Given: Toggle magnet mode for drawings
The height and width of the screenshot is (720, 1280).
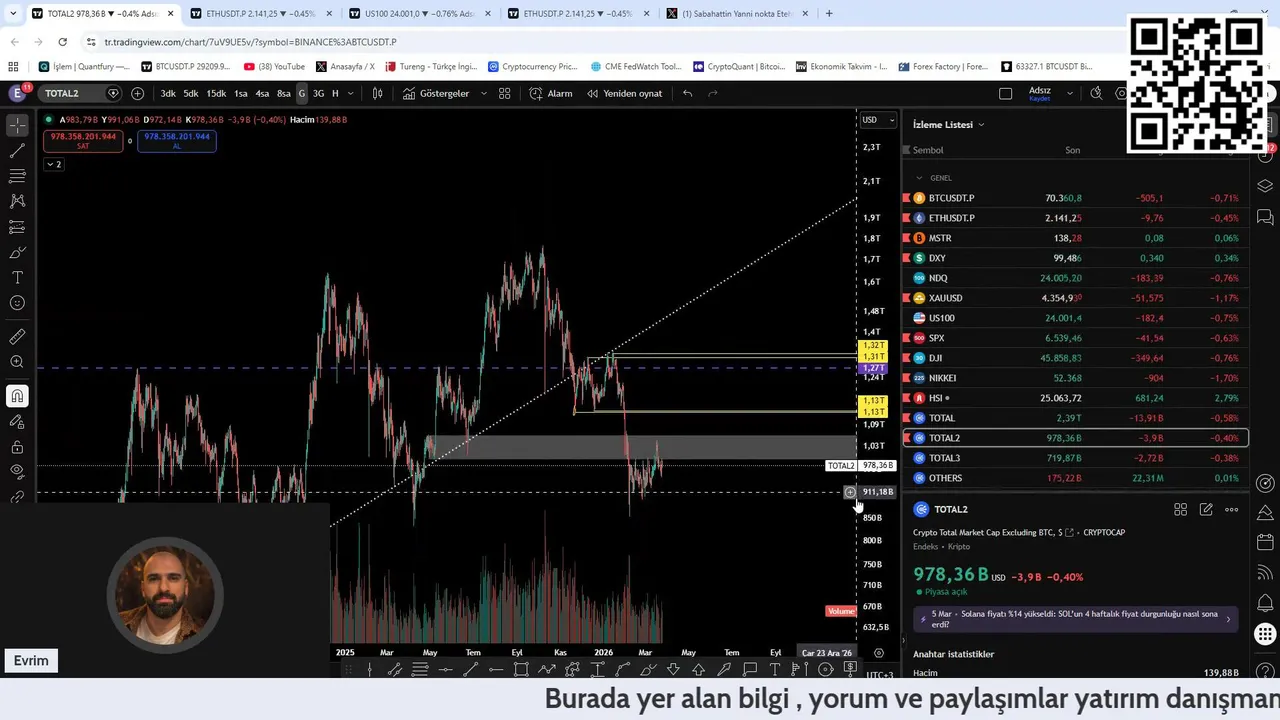Looking at the screenshot, I should (x=17, y=396).
